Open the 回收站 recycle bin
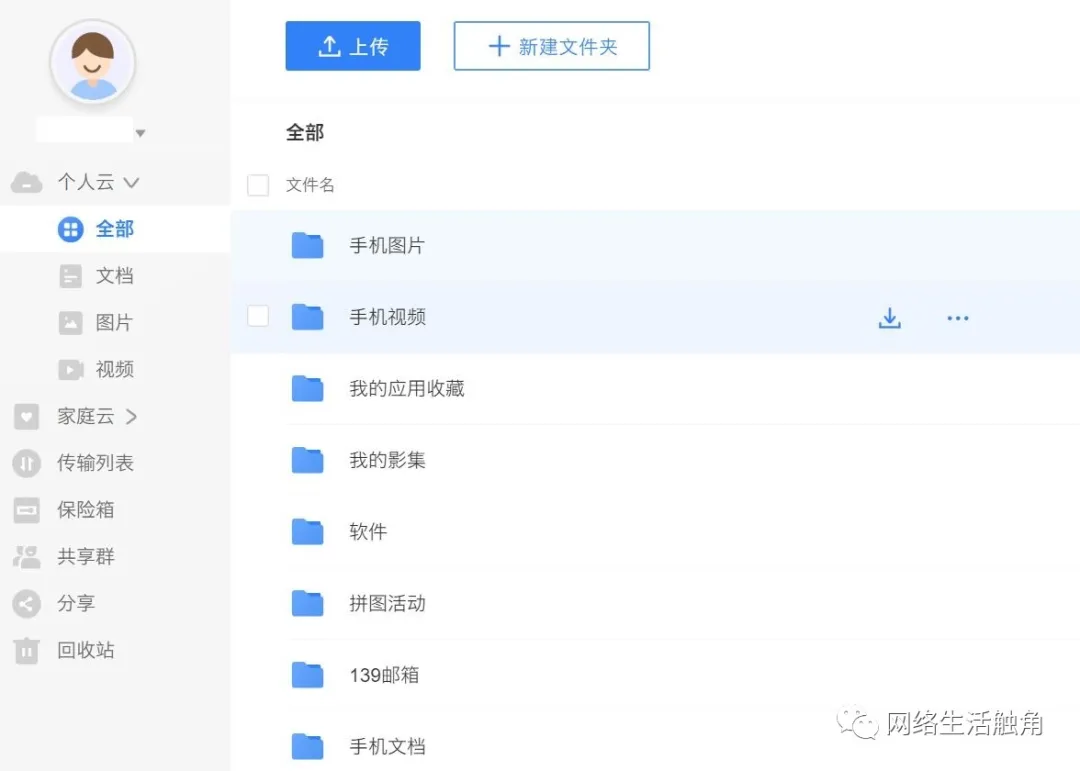Viewport: 1080px width, 771px height. (86, 650)
